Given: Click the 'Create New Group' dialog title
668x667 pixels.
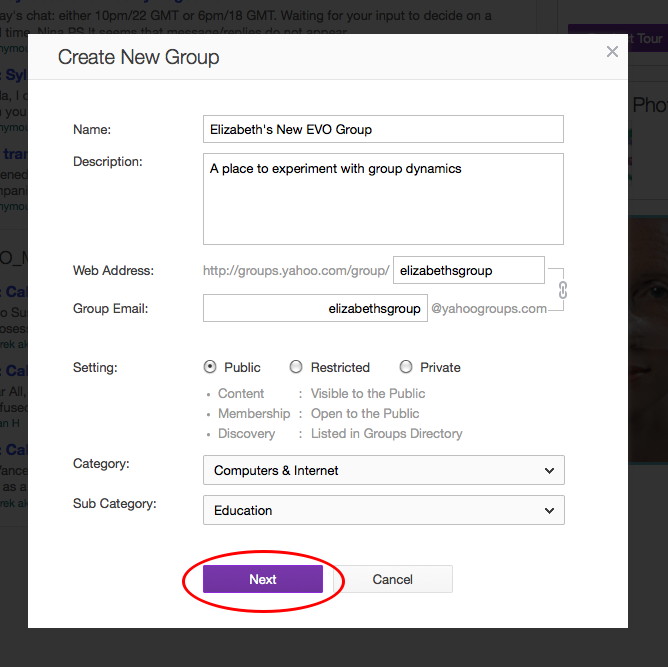Looking at the screenshot, I should pos(138,57).
